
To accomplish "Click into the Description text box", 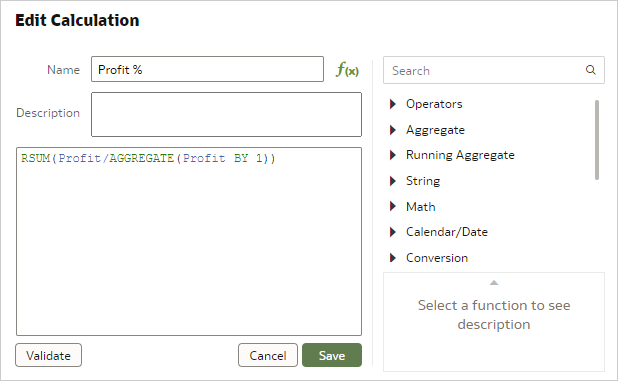I will (226, 115).
